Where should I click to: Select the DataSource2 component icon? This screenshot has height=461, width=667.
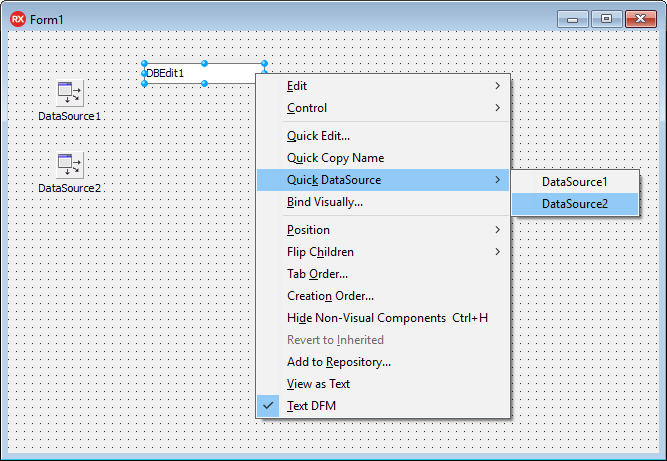click(x=70, y=165)
